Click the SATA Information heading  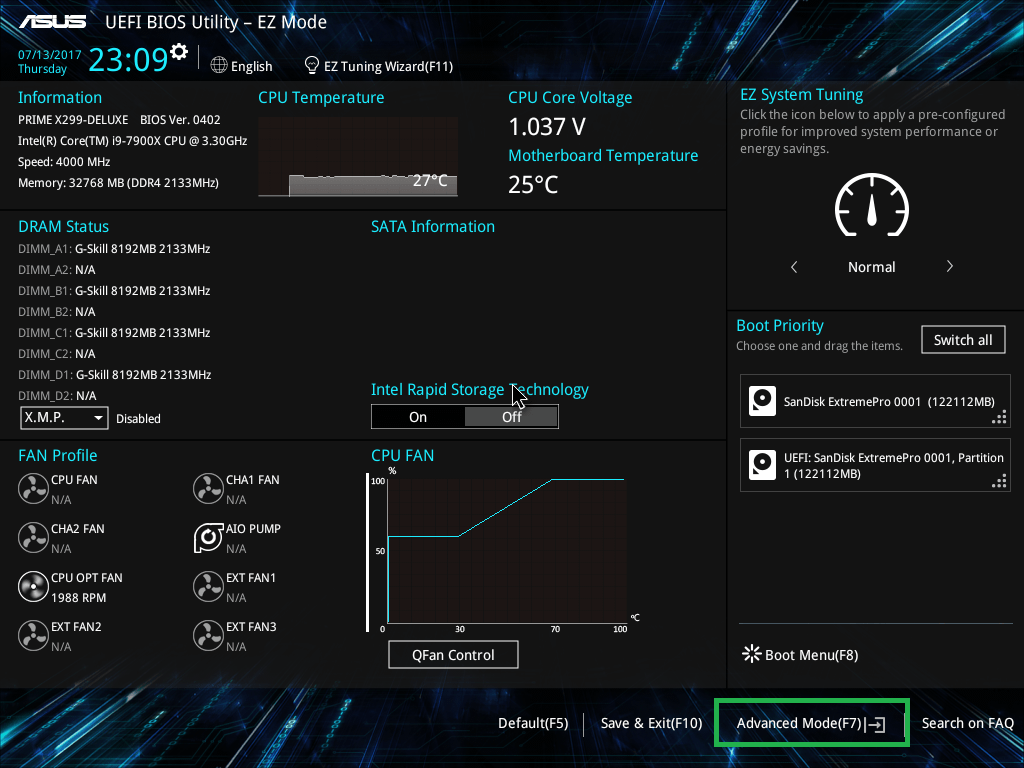[433, 227]
